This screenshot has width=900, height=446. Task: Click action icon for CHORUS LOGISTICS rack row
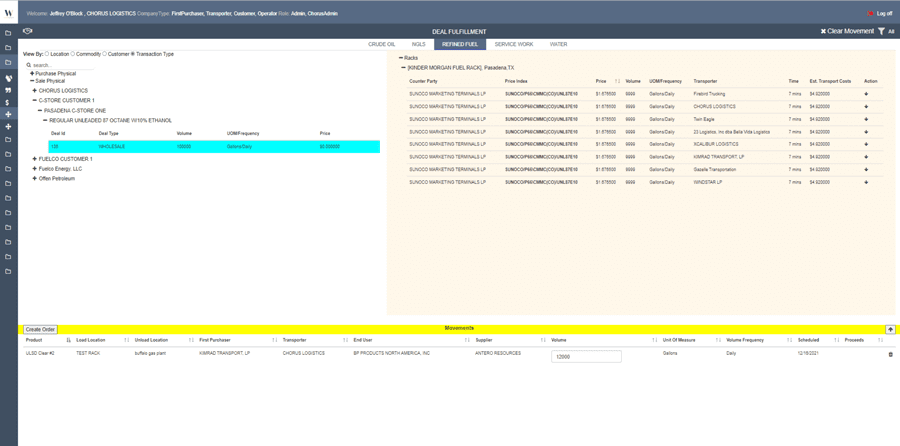[x=866, y=107]
